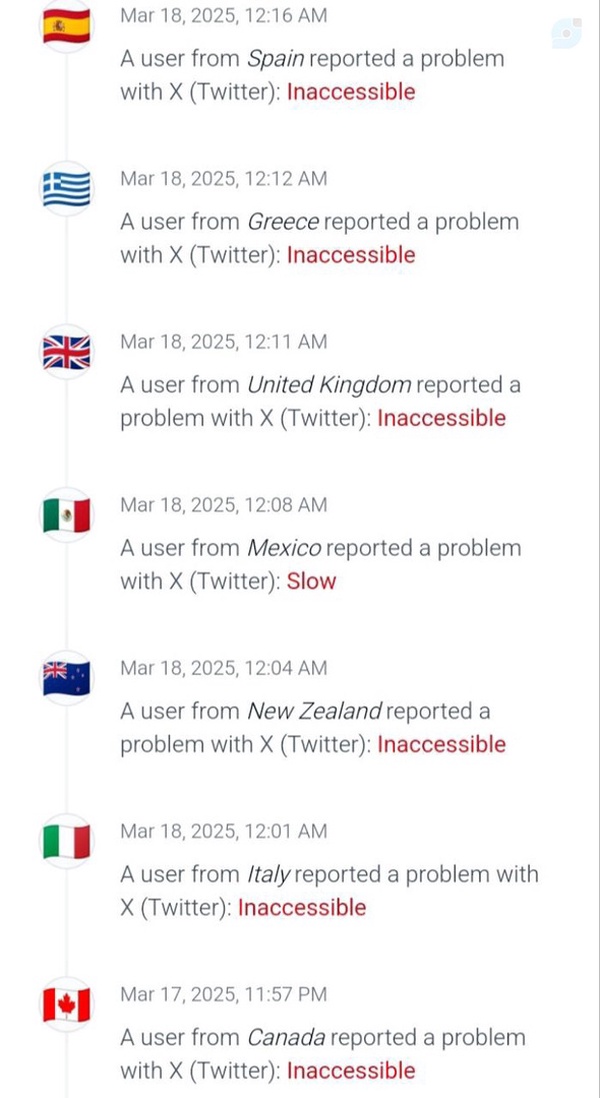Viewport: 600px width, 1098px height.
Task: Select the United Kingdom flag icon
Action: point(67,352)
